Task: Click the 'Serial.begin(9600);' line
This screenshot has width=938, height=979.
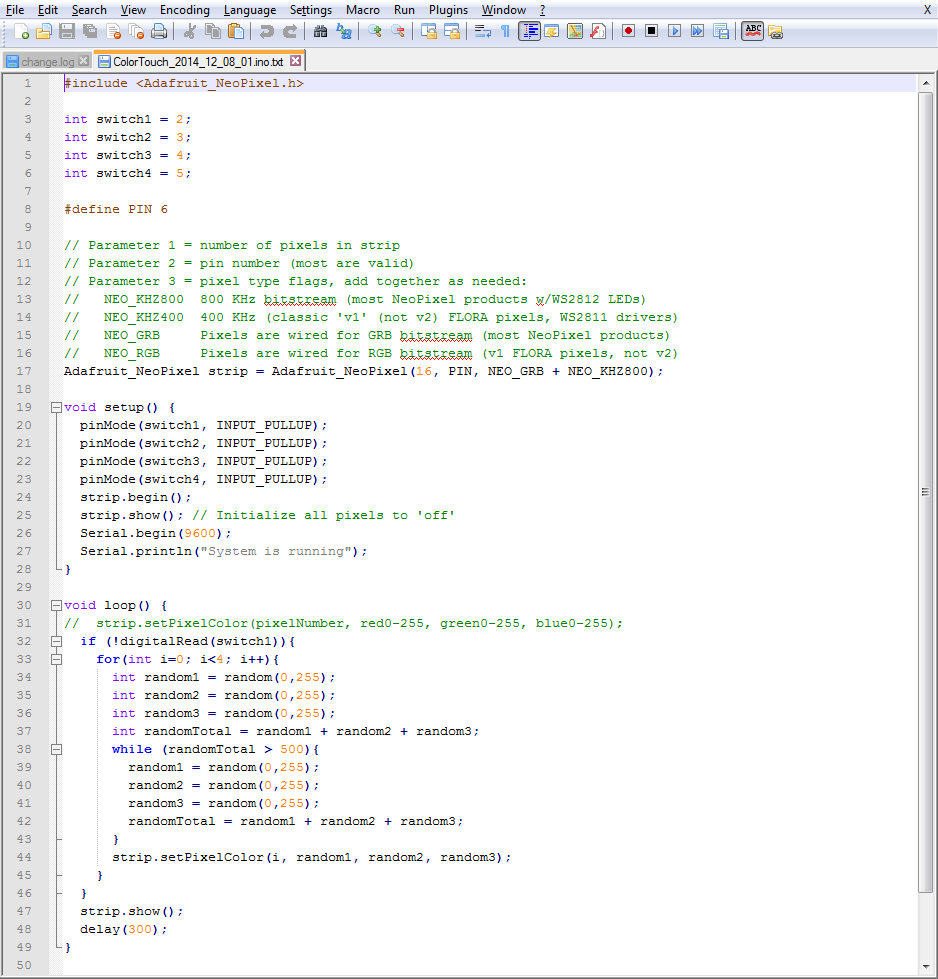Action: click(156, 533)
